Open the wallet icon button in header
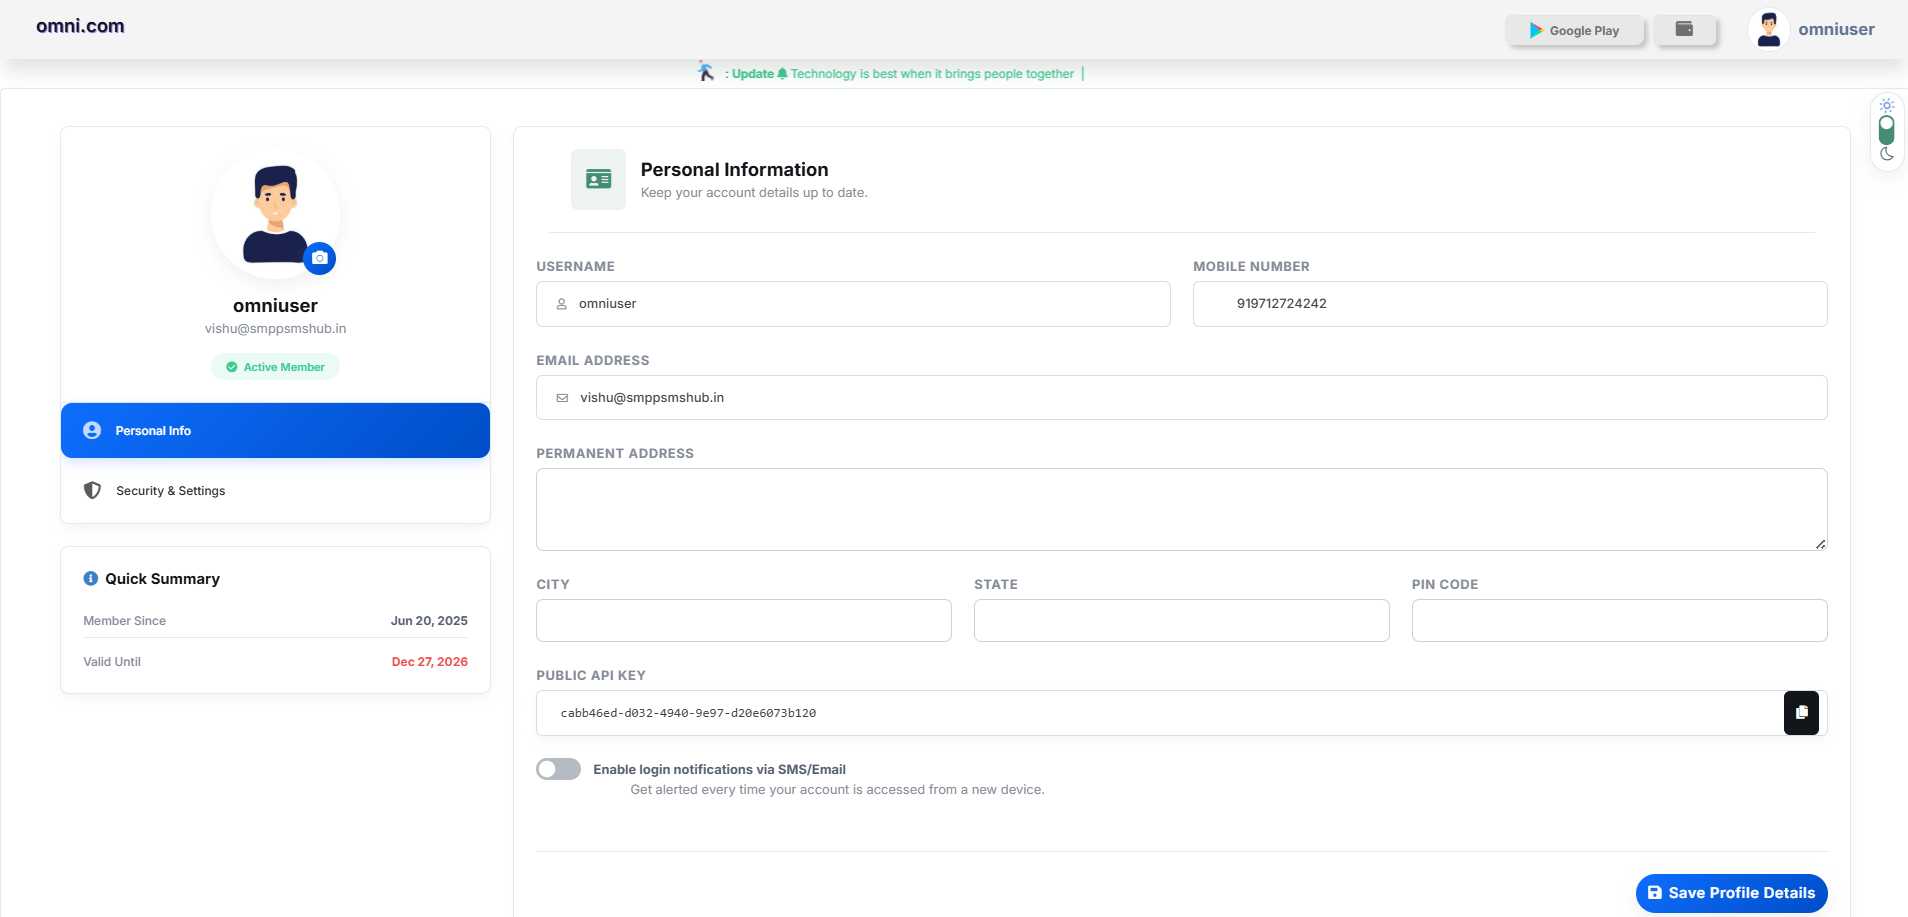The width and height of the screenshot is (1908, 917). (x=1684, y=30)
